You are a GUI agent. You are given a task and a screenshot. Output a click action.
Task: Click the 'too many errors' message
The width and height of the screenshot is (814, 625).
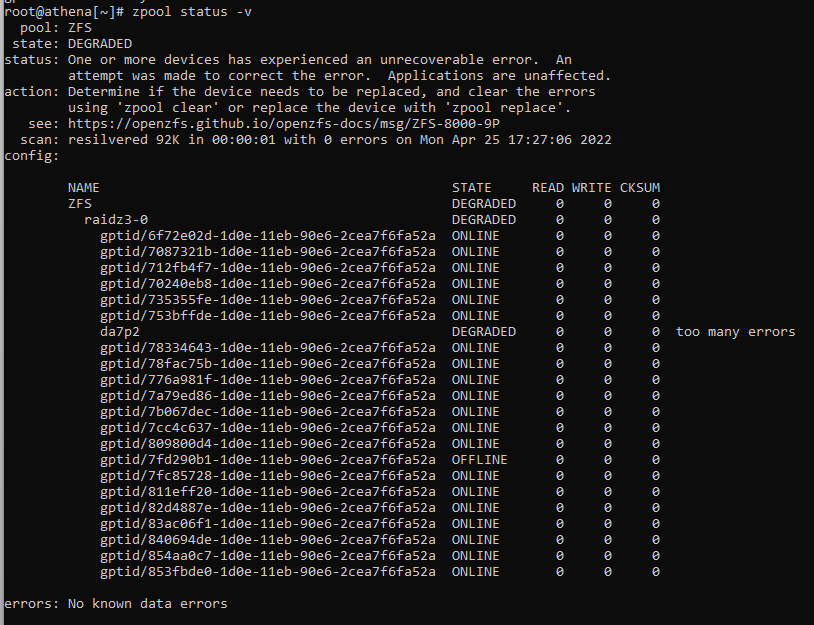(x=735, y=332)
